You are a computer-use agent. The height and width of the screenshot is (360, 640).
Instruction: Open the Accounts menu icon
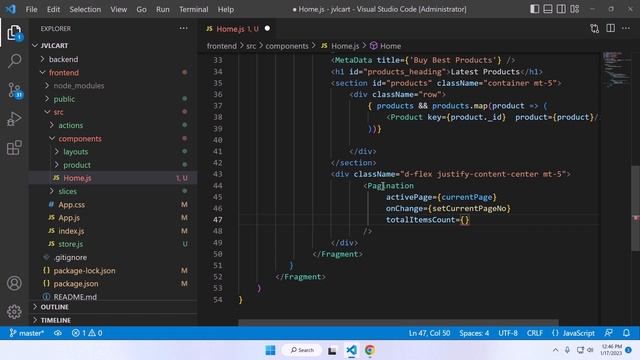pos(14,283)
